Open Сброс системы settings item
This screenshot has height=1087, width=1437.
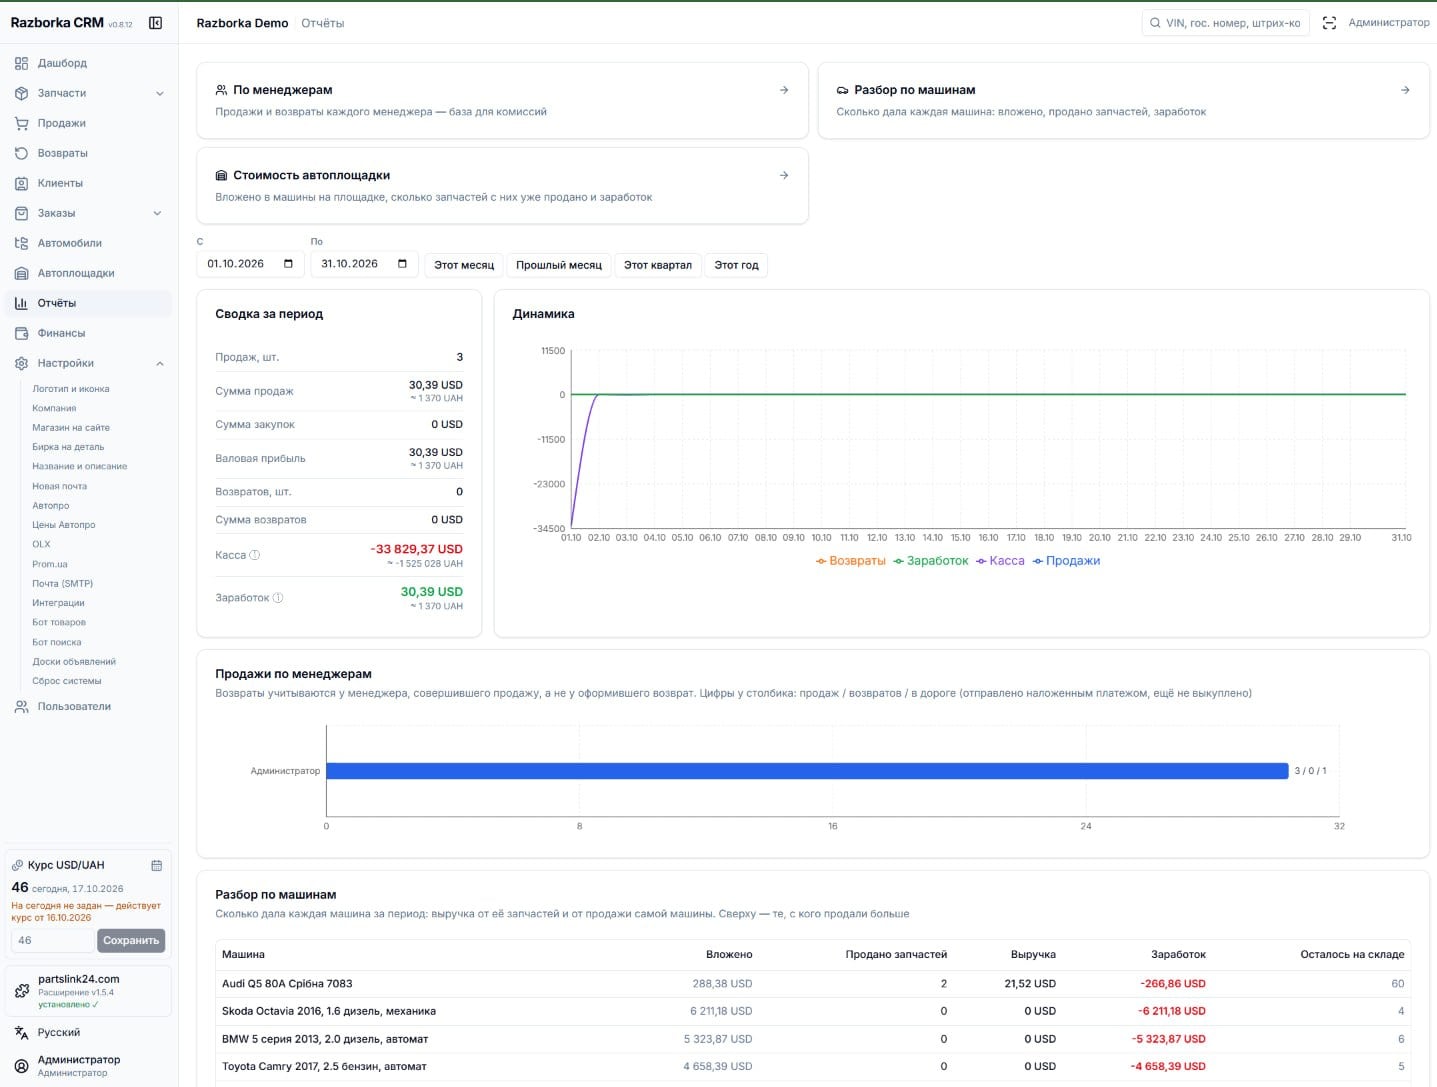(x=67, y=681)
